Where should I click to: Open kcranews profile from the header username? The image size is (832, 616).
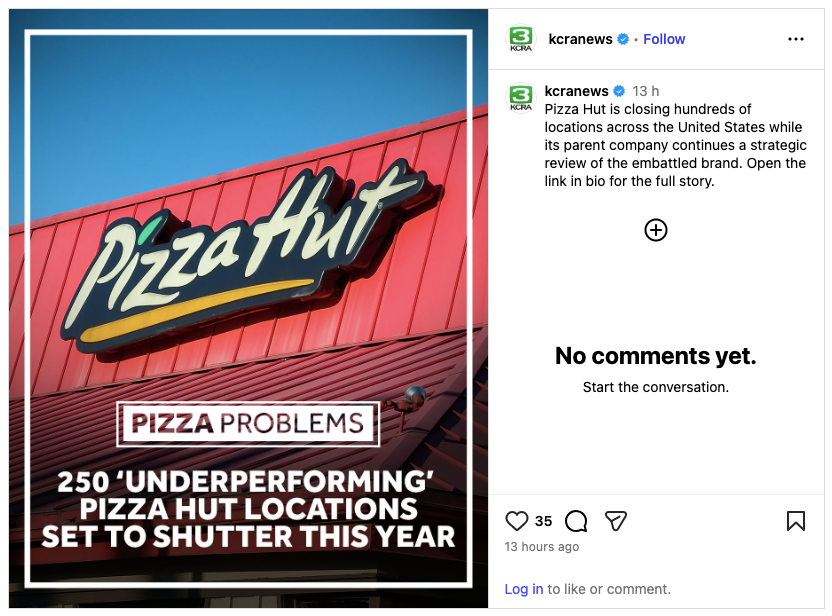point(580,39)
